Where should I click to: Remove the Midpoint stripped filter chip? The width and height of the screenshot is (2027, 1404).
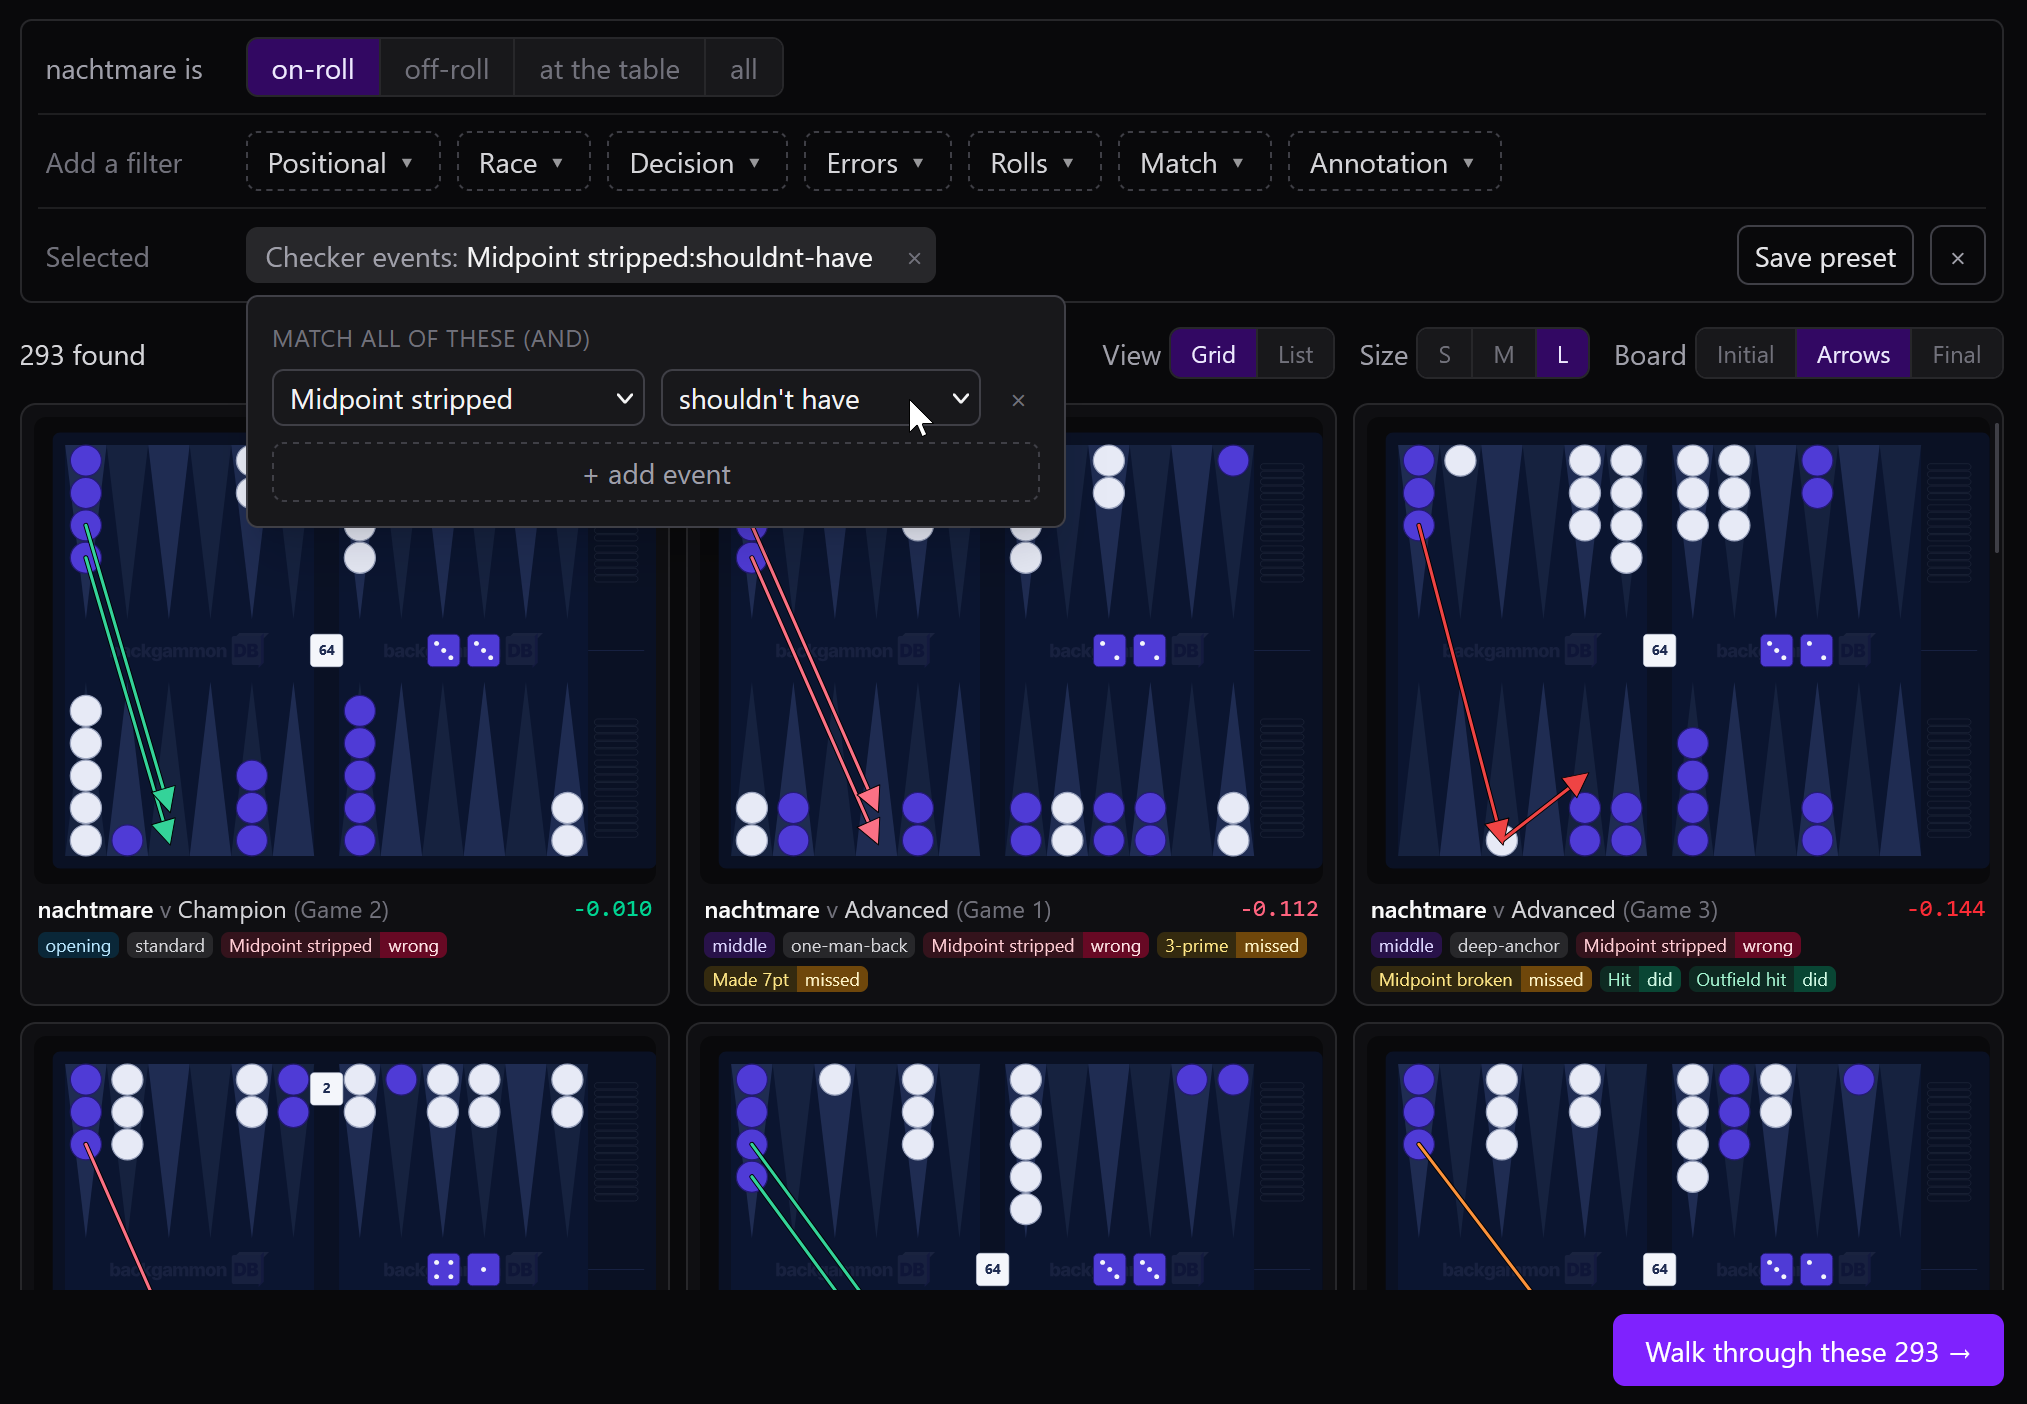[x=914, y=258]
